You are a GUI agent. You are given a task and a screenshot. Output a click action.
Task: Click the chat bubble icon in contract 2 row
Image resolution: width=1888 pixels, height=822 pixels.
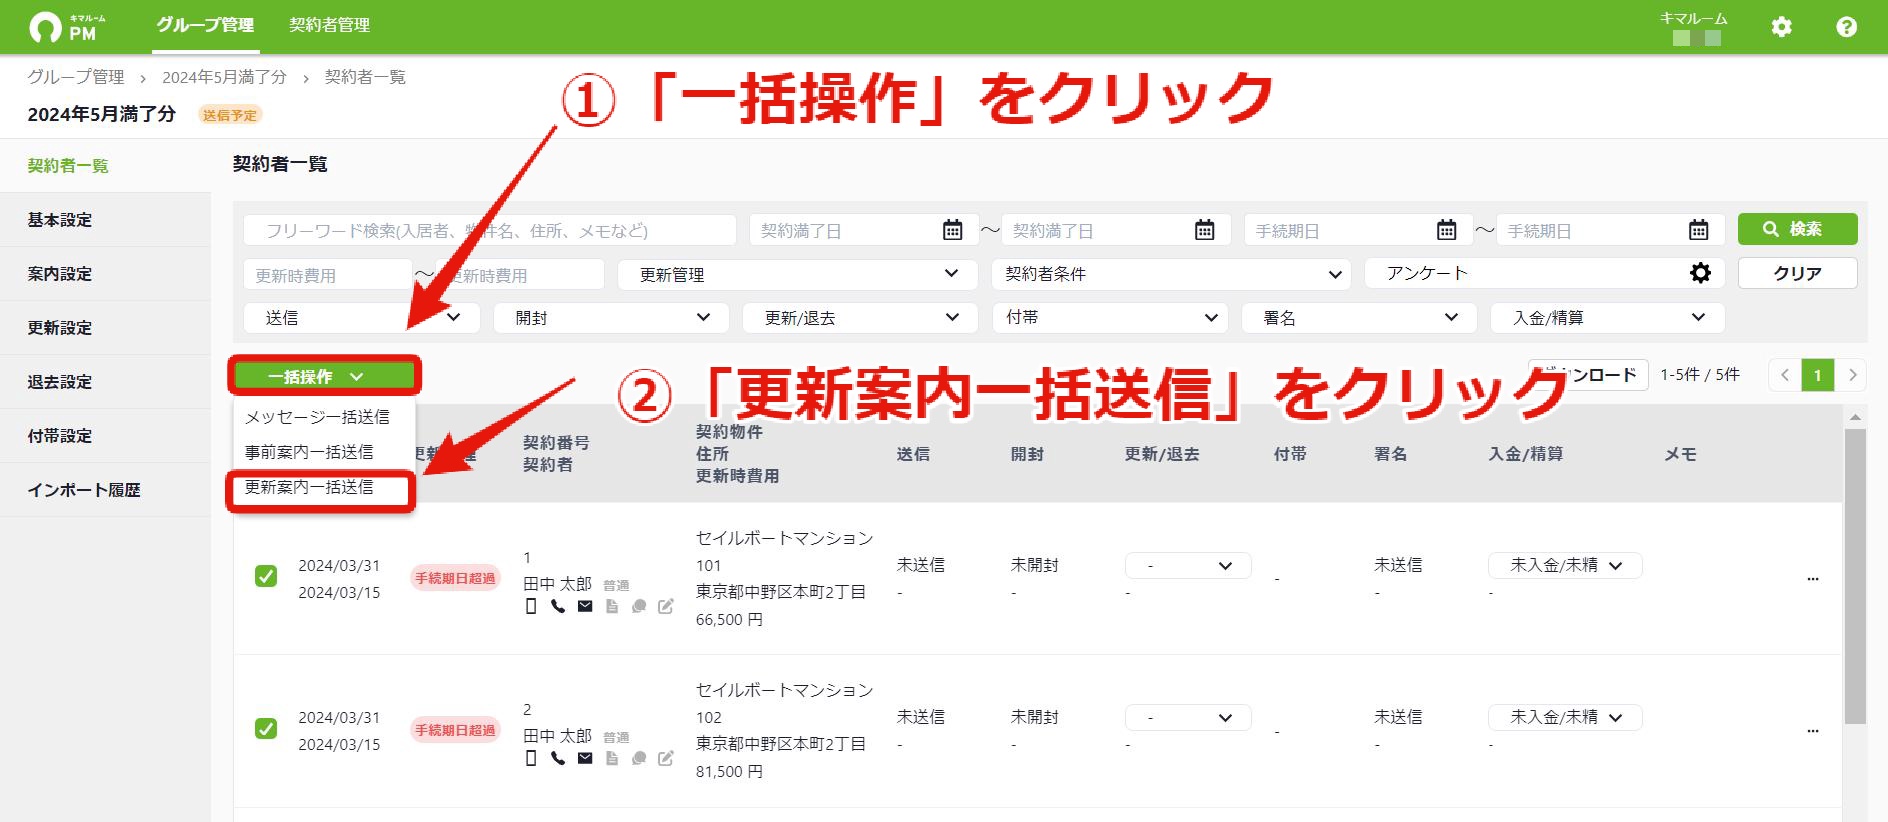[x=639, y=758]
